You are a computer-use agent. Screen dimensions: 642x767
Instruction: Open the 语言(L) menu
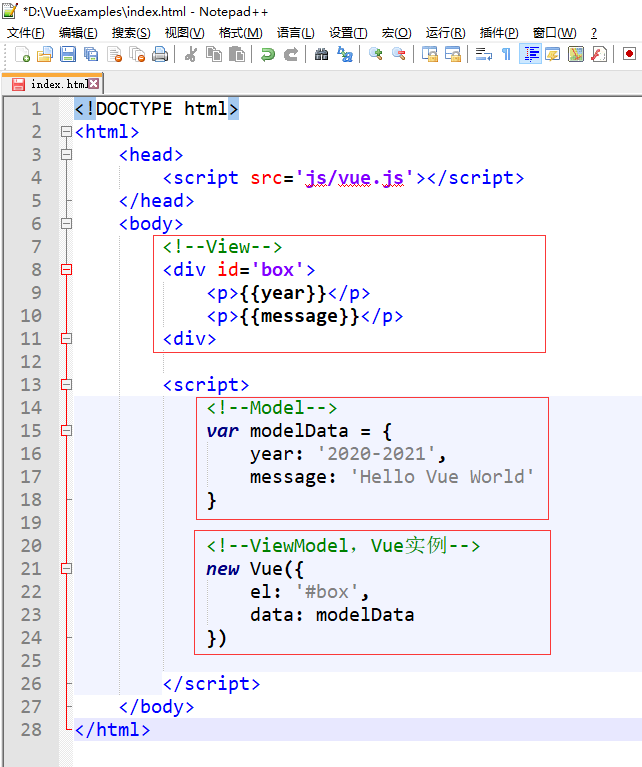[x=296, y=33]
